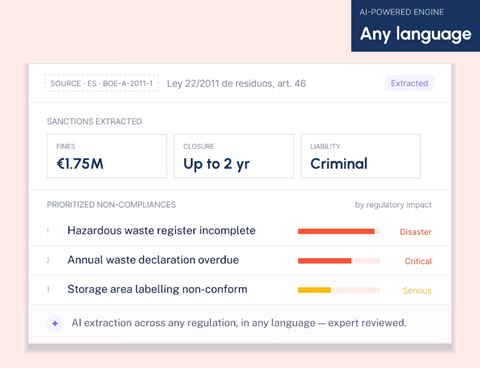Screen dimensions: 480x368
Task: Select Annual waste declaration overdue row
Action: click(239, 260)
